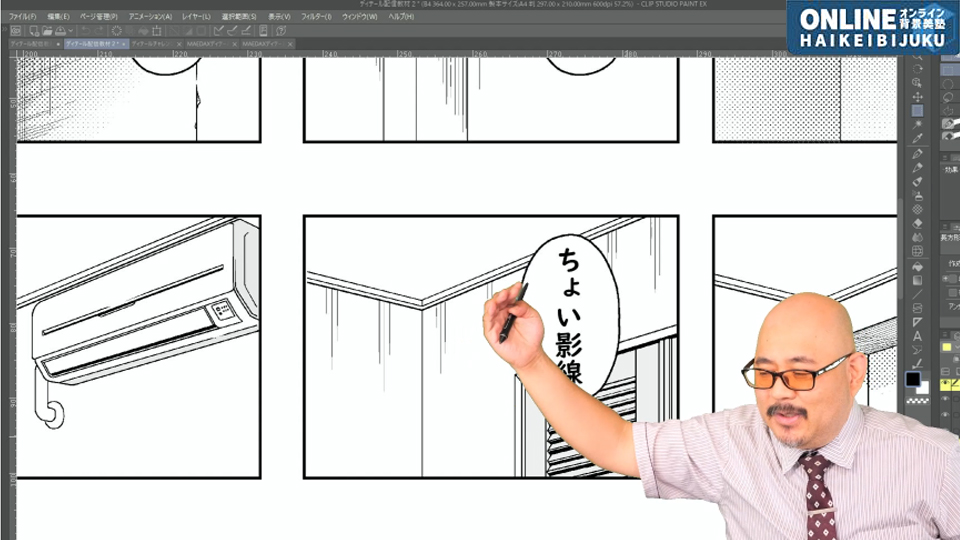960x540 pixels.
Task: Select the Auto select magic wand tool
Action: coord(918,125)
